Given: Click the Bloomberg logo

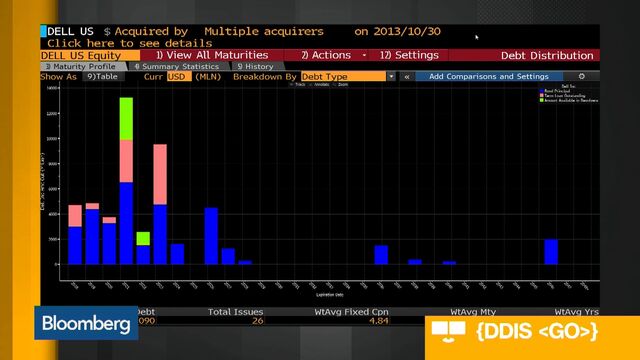Looking at the screenshot, I should coord(86,323).
